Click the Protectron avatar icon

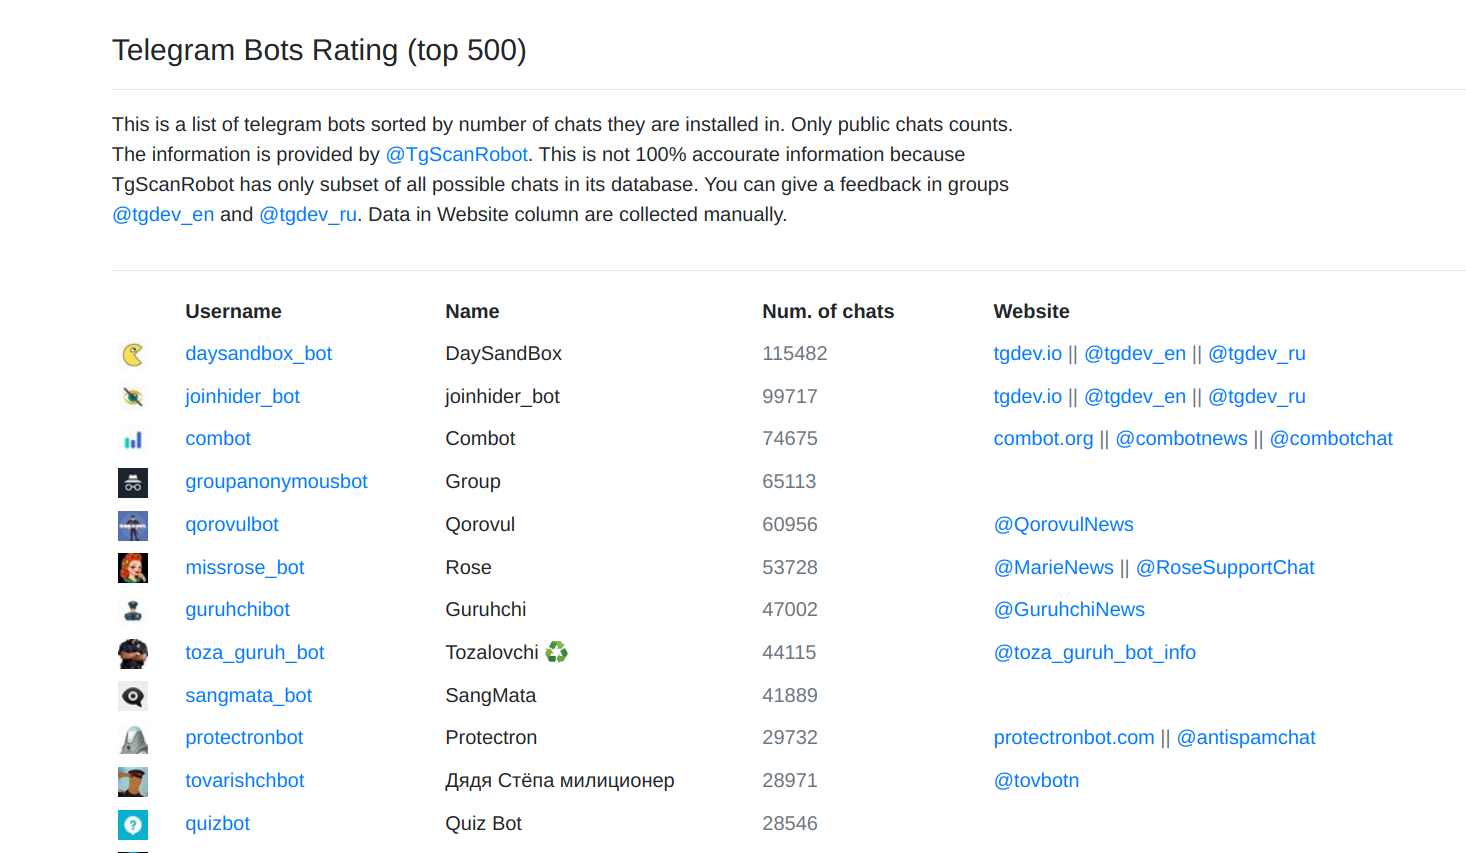pyautogui.click(x=133, y=738)
